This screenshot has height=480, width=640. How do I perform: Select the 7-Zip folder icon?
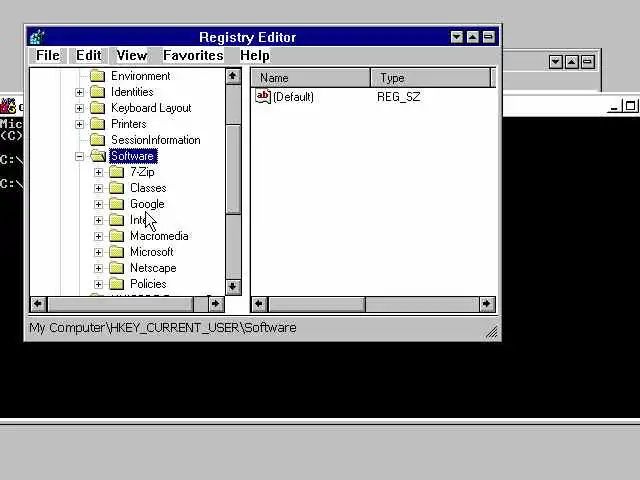click(x=116, y=172)
